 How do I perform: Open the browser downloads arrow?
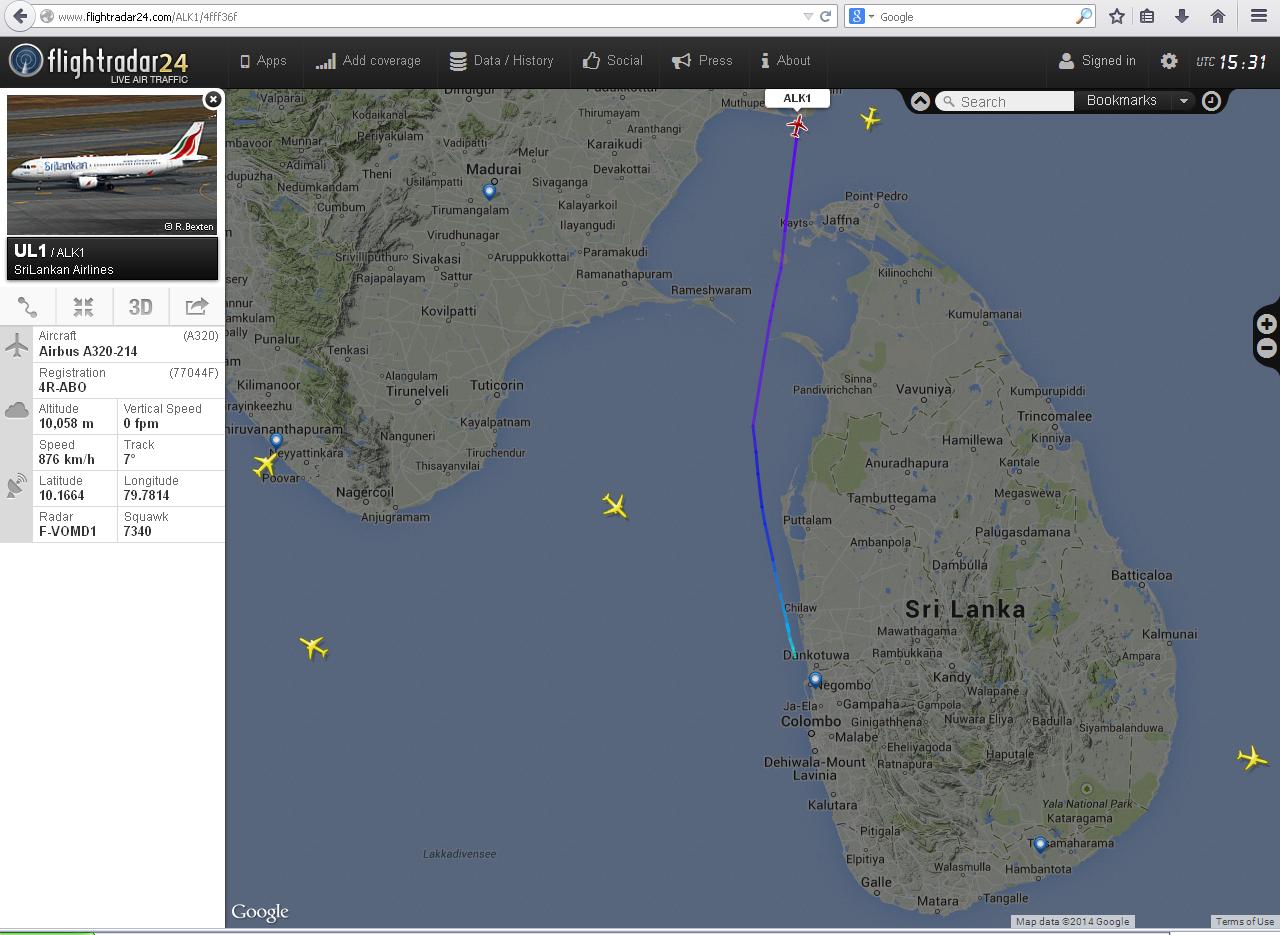coord(1182,16)
